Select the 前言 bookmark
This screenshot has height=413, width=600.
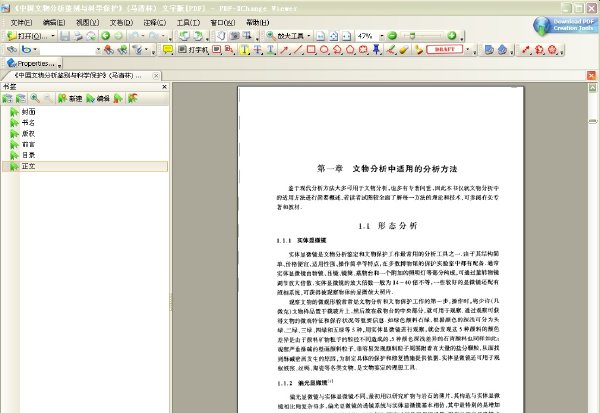coord(28,144)
